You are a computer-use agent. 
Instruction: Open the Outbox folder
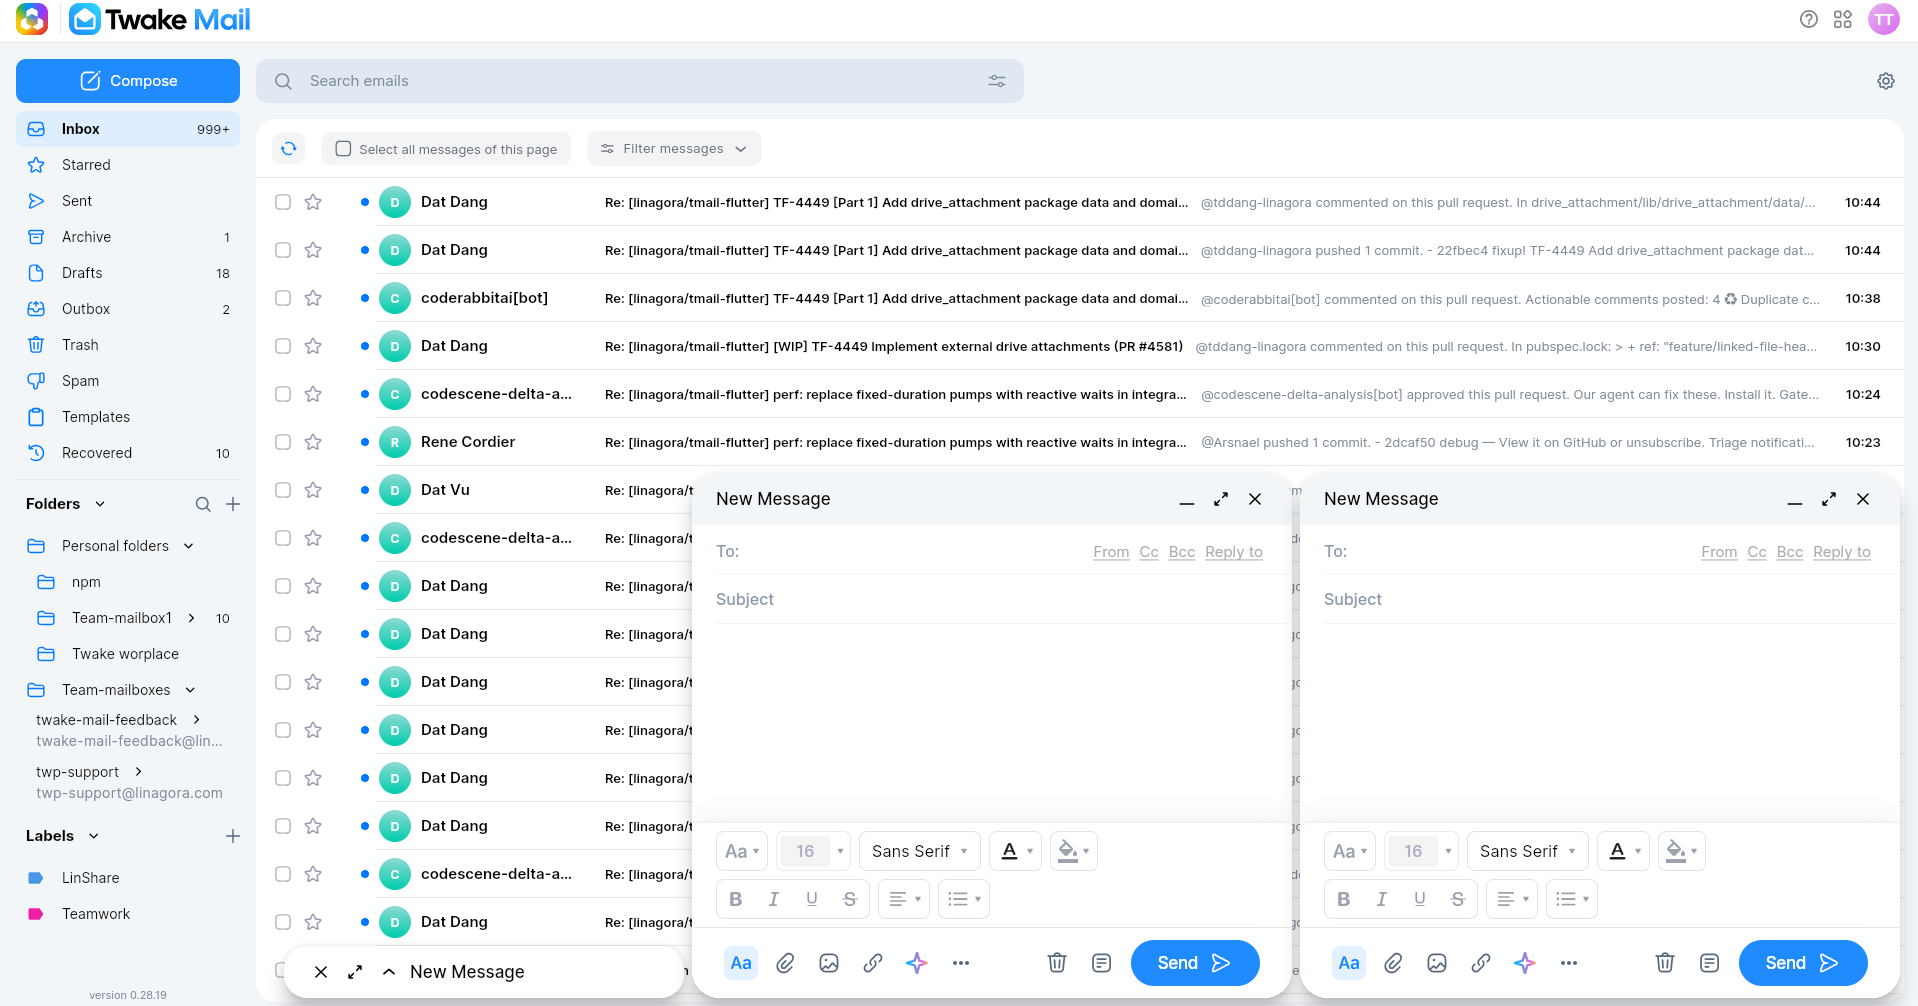(128, 309)
